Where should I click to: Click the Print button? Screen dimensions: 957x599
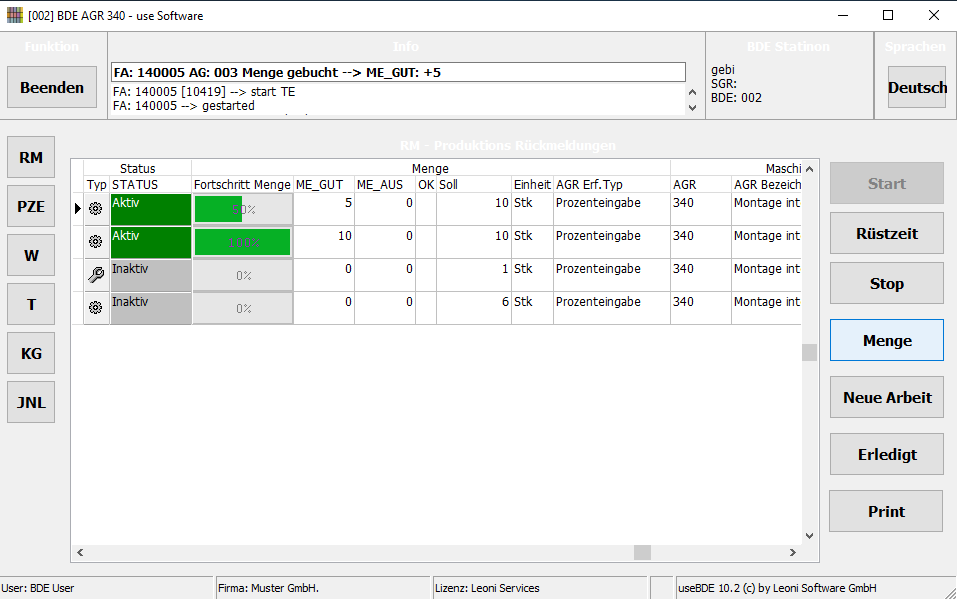886,511
